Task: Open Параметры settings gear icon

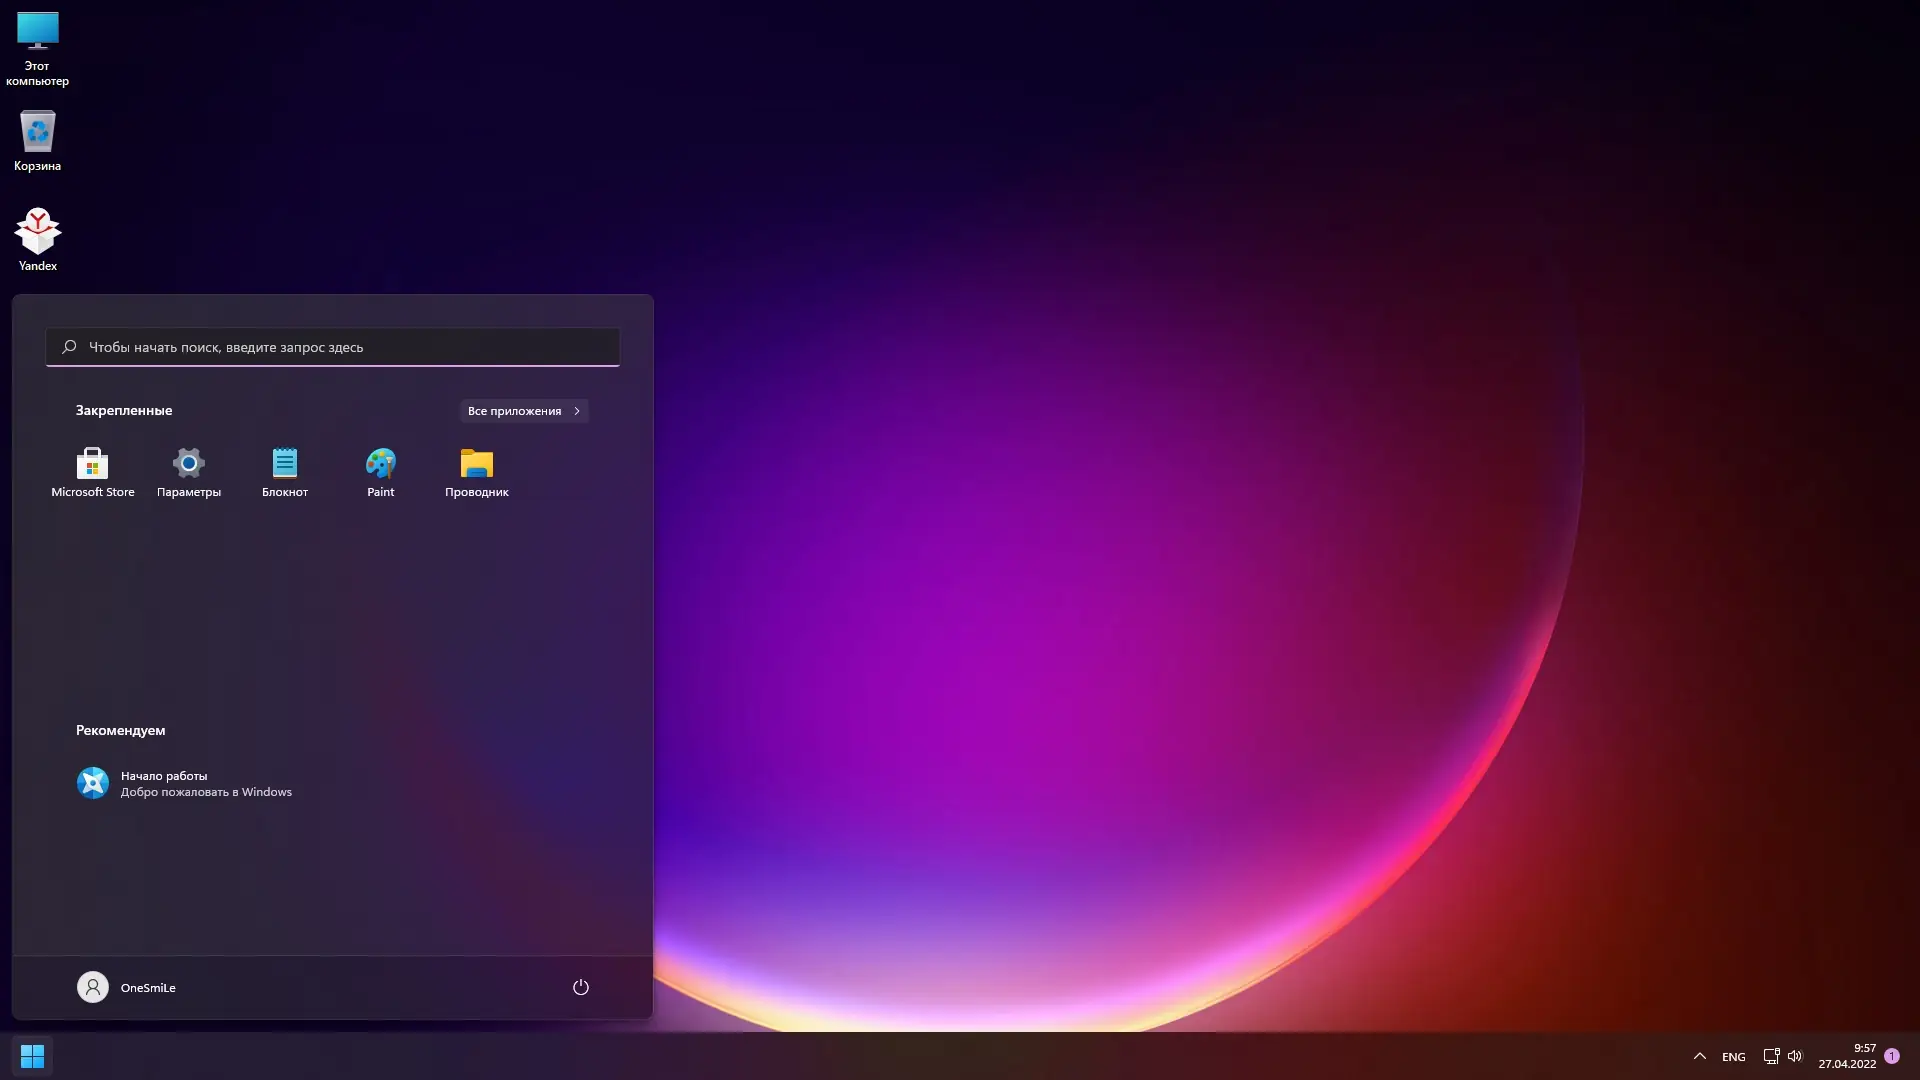Action: tap(188, 471)
